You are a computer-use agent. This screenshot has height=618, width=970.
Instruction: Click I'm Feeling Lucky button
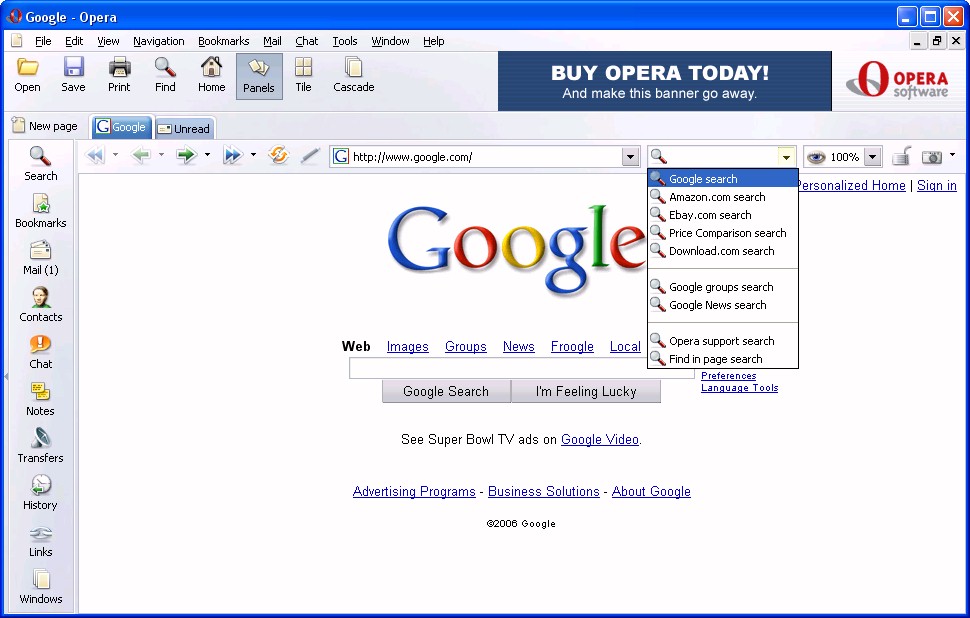tap(586, 391)
